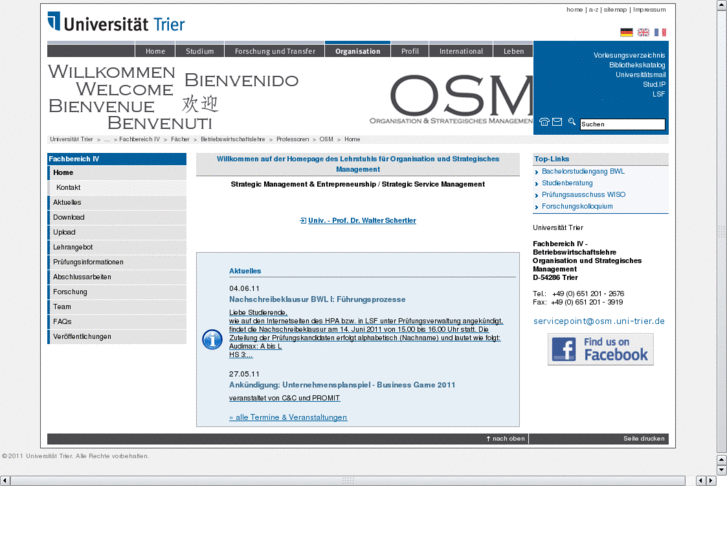
Task: Click the vertical scrollbar down arrow
Action: click(x=721, y=469)
